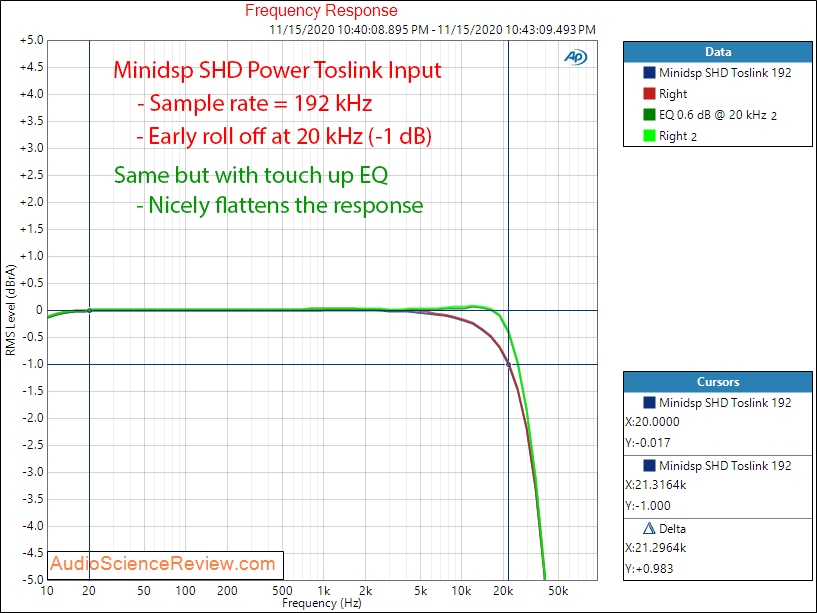
Task: Click the dark blue swatch in the second Cursors row
Action: click(x=649, y=465)
